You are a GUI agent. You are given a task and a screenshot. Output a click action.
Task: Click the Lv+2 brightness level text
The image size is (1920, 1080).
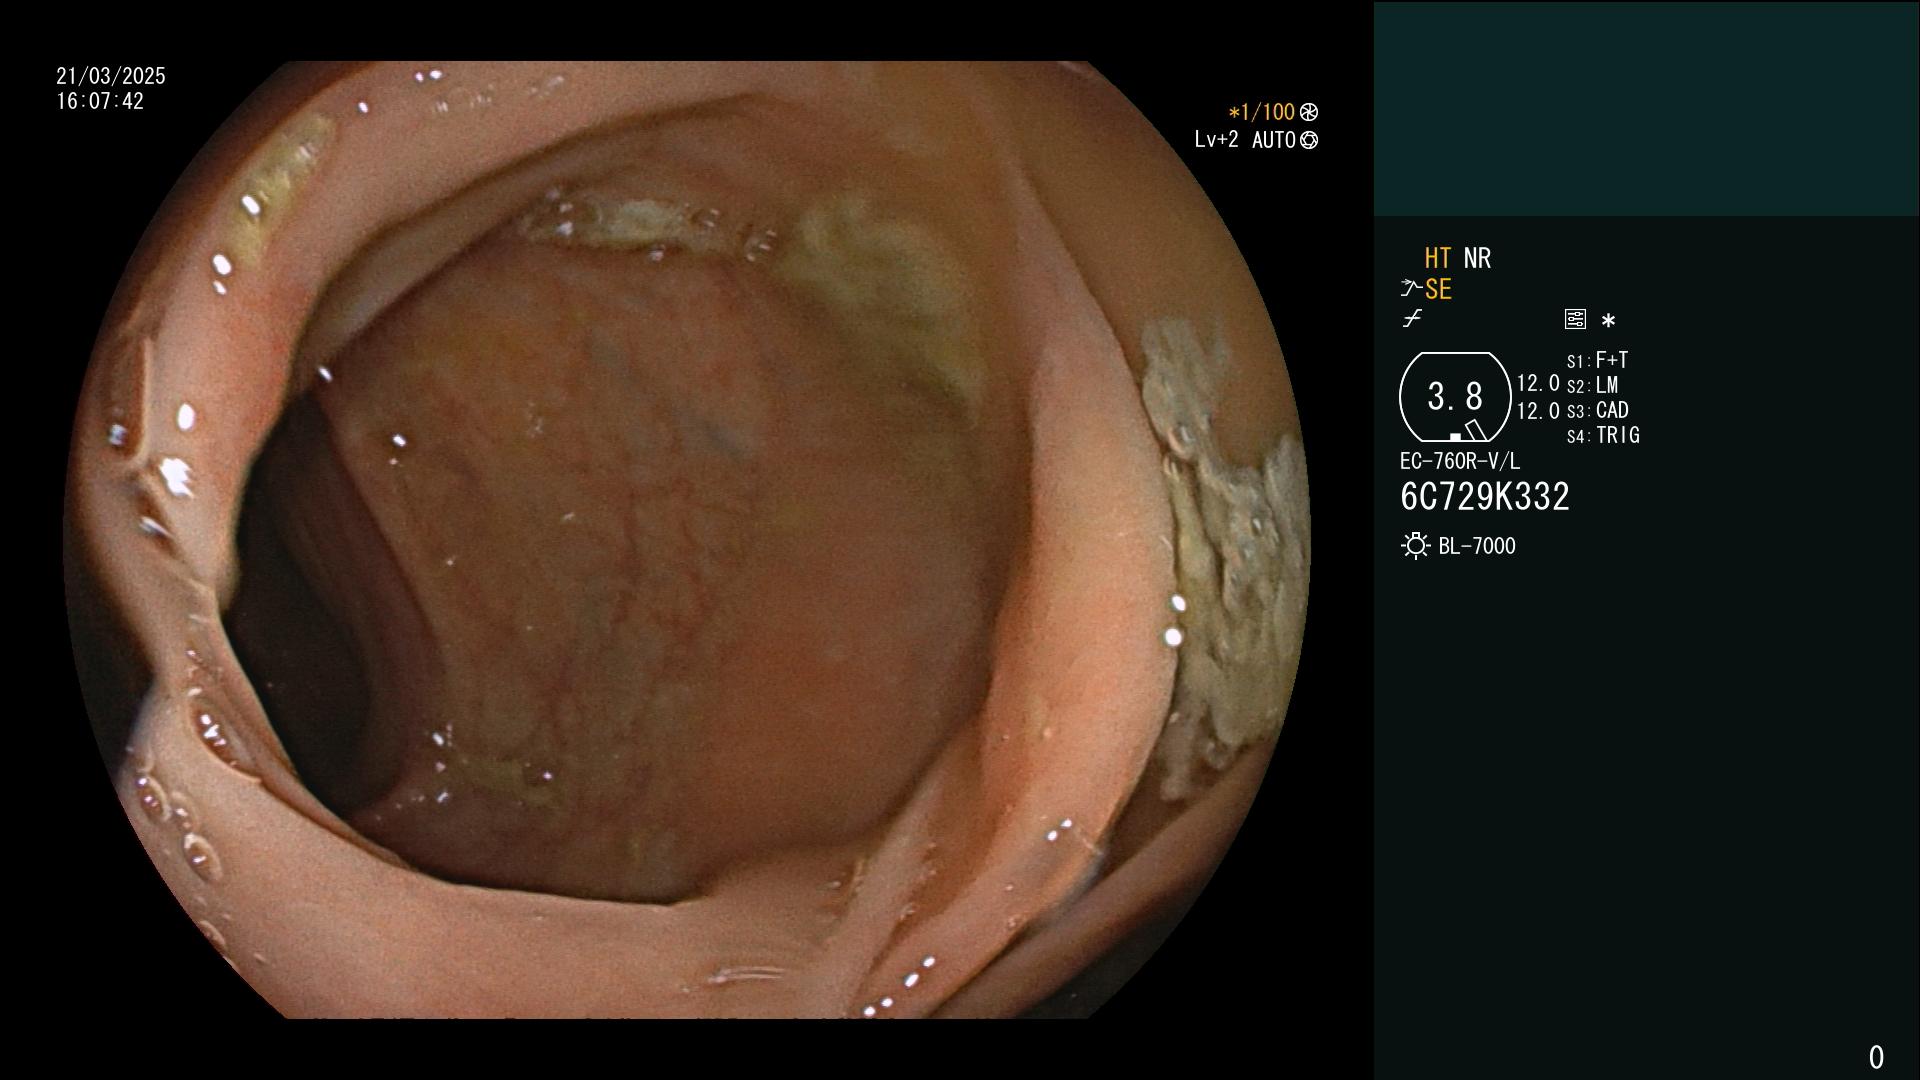(1216, 140)
